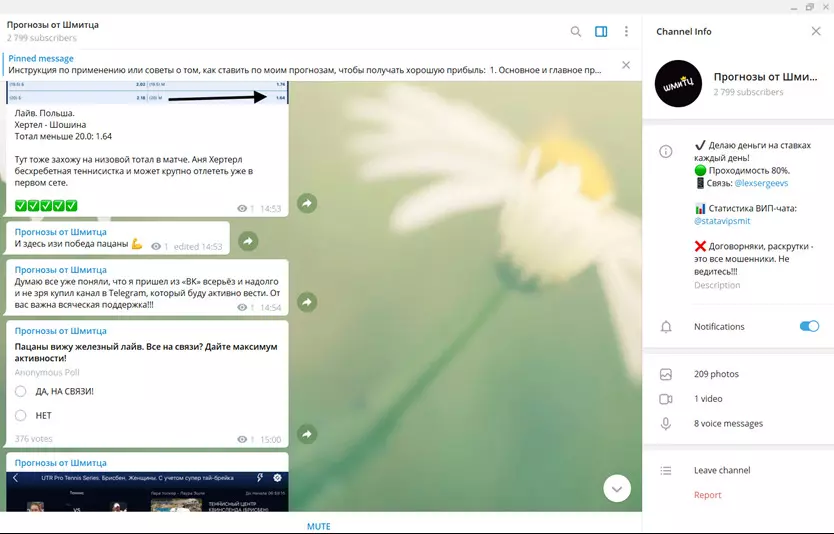Image resolution: width=834 pixels, height=534 pixels.
Task: Jump to latest messages with down arrow
Action: point(617,488)
